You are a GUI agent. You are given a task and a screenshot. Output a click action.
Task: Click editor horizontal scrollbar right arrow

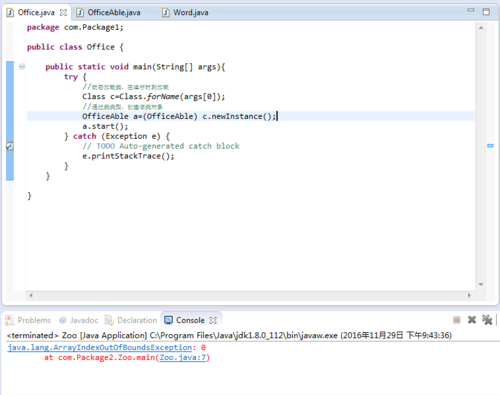click(469, 295)
